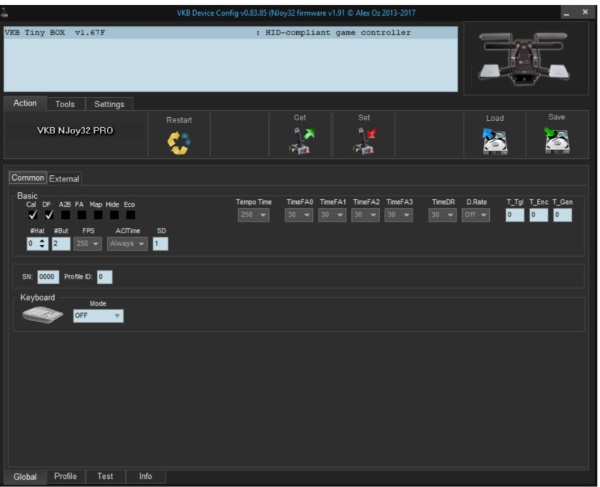Viewport: 600px width, 487px height.
Task: Switch to the Info bottom tab
Action: tap(145, 476)
